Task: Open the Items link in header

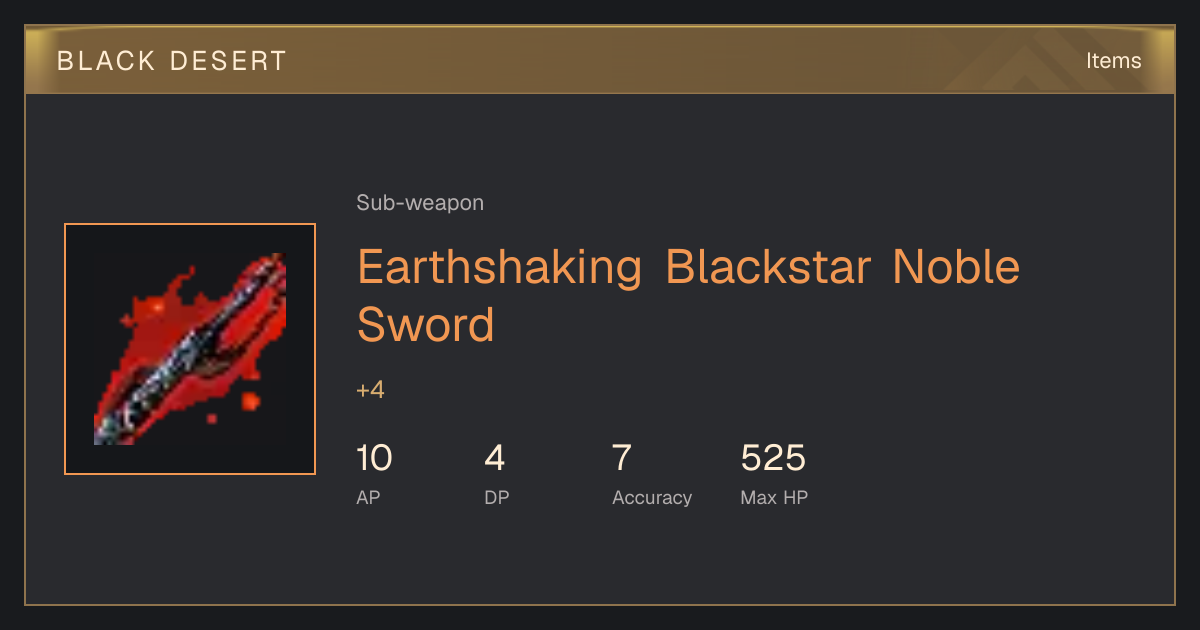Action: pos(1113,60)
